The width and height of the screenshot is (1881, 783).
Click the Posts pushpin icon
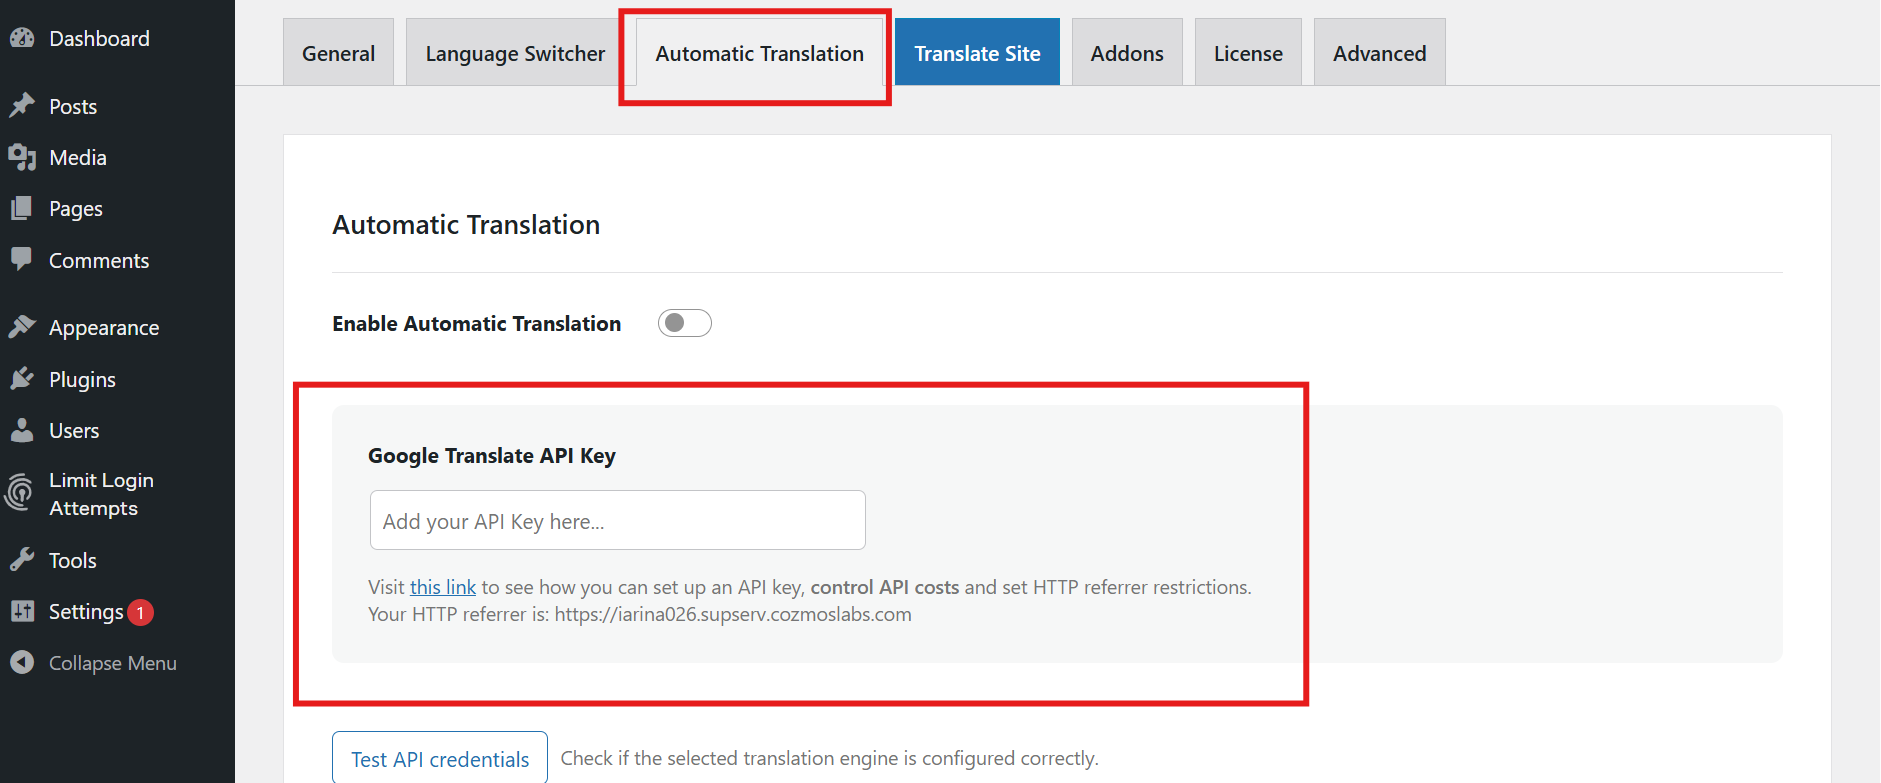[x=22, y=106]
